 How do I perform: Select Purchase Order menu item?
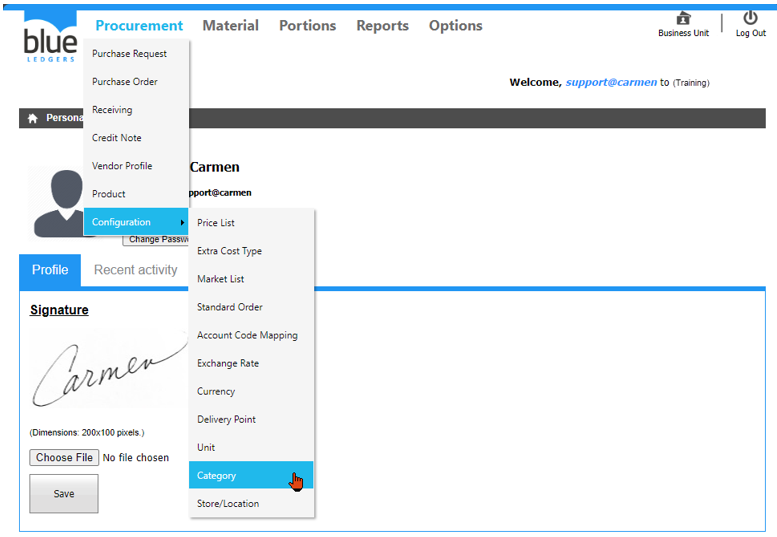[125, 82]
